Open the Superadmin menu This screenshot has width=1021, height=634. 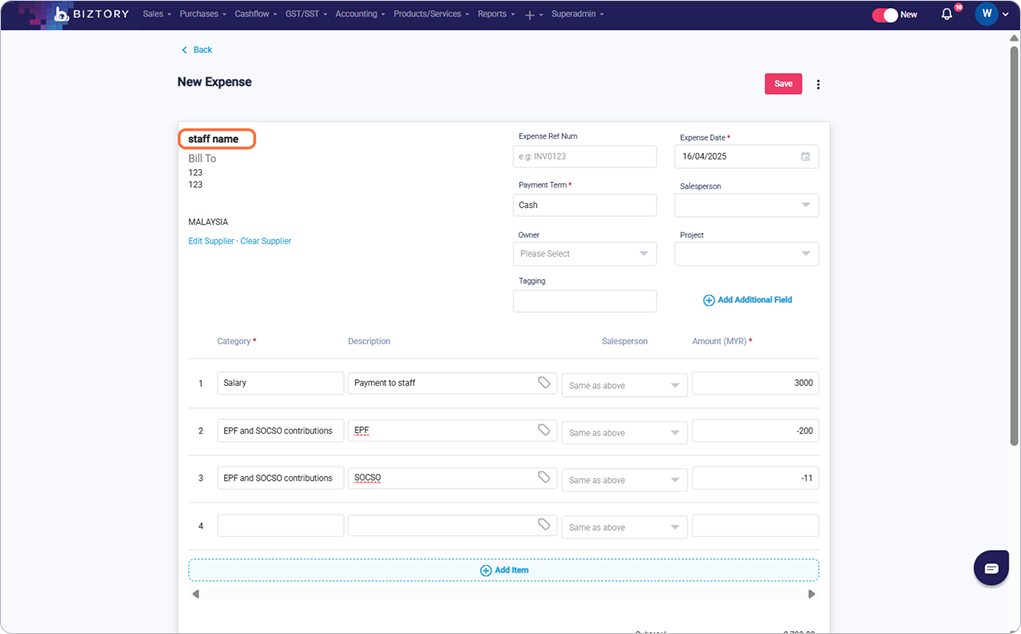click(x=577, y=14)
